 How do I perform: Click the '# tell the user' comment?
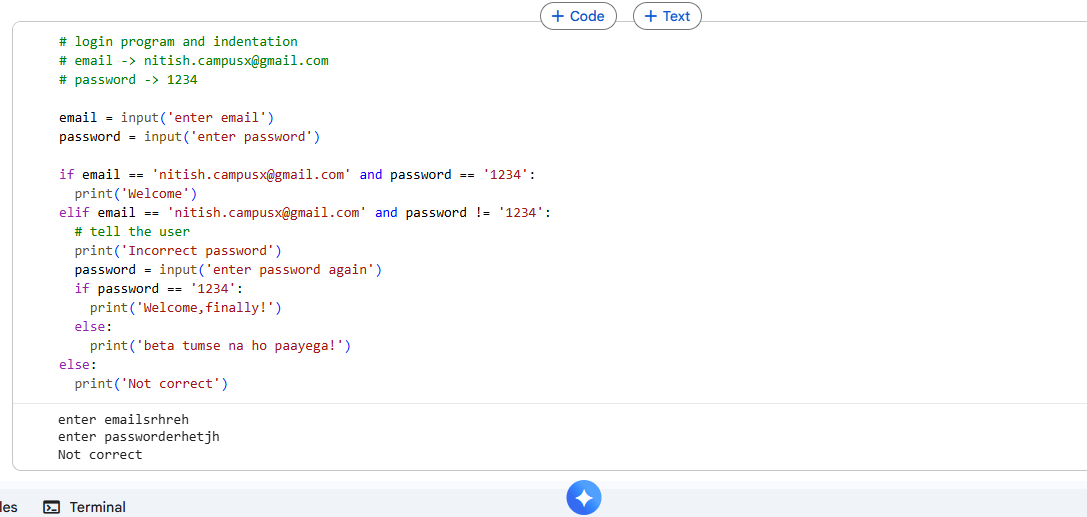(132, 231)
